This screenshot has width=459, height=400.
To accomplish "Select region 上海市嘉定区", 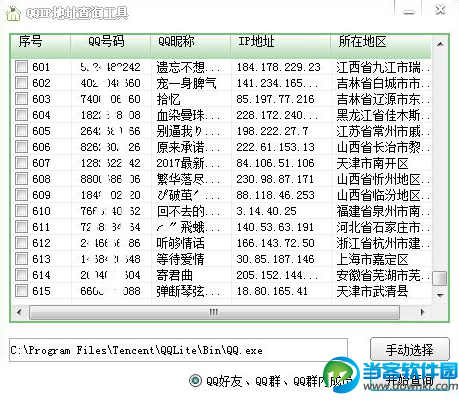I will tap(372, 259).
